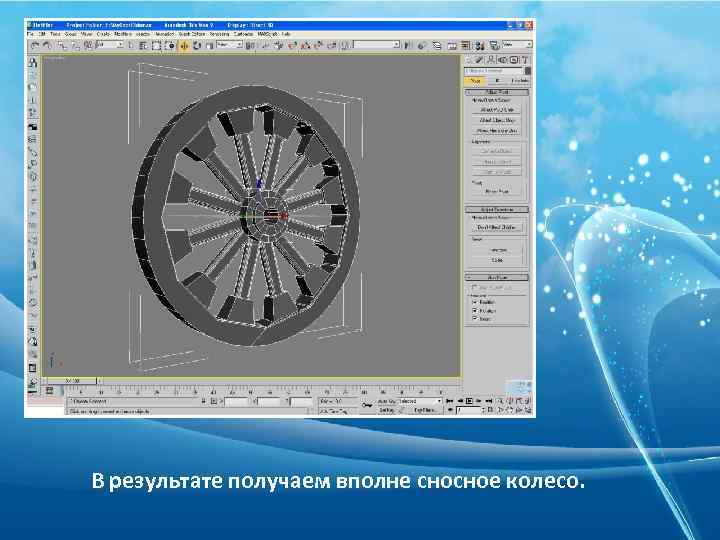
Task: Open the Time Configuration icon
Action: click(x=490, y=409)
